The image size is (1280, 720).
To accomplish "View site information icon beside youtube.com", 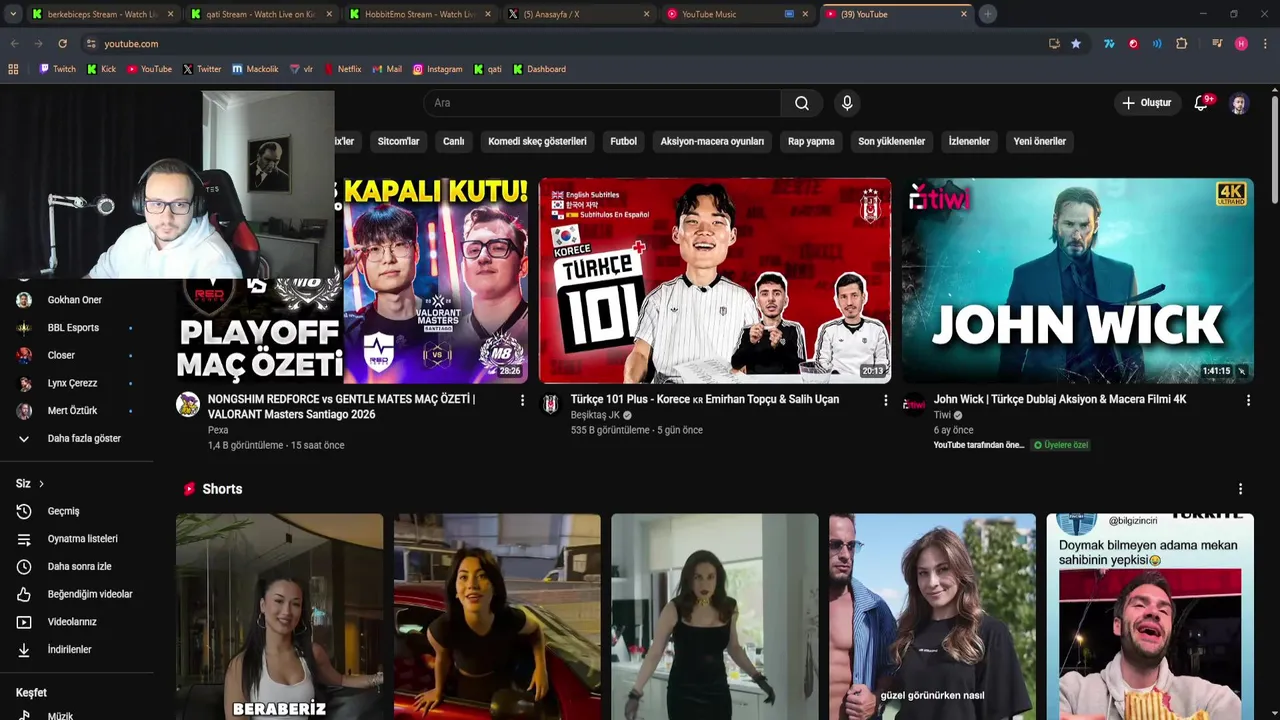I will coord(91,44).
